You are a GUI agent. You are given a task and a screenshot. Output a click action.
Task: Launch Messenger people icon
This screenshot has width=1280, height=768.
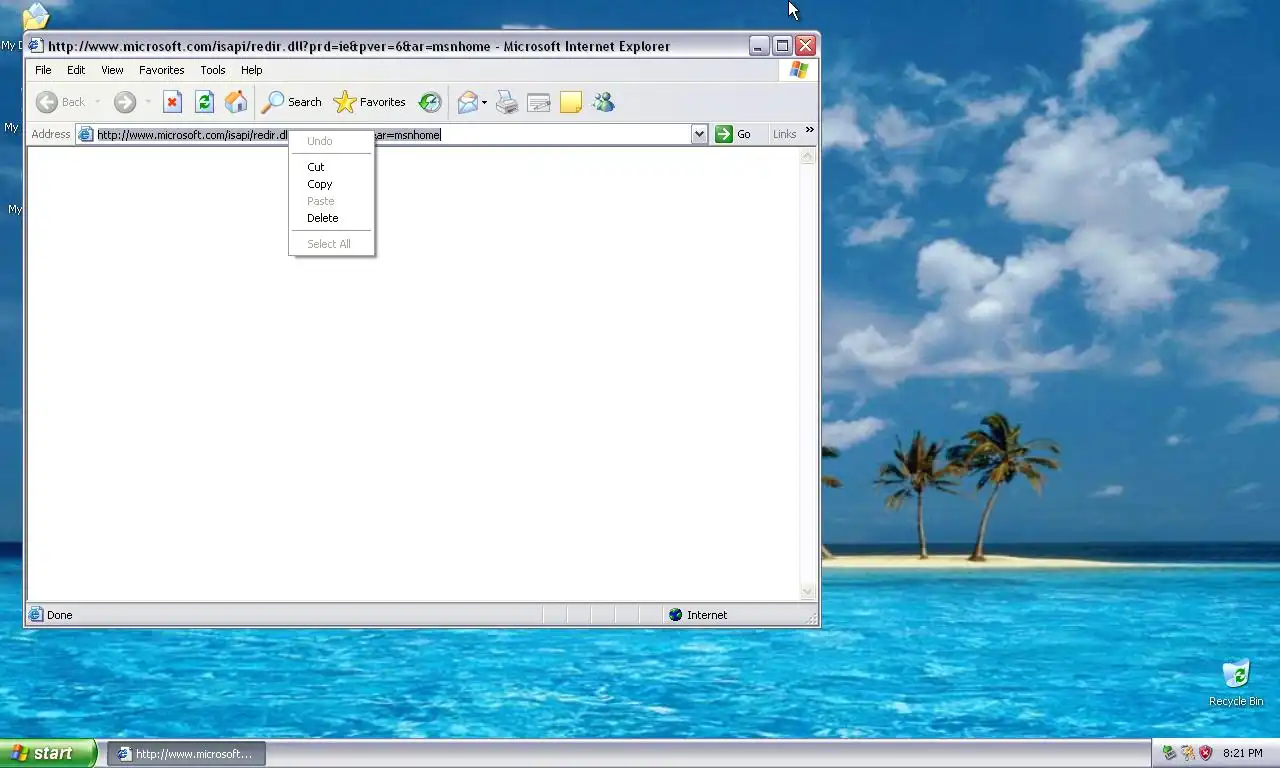(603, 102)
